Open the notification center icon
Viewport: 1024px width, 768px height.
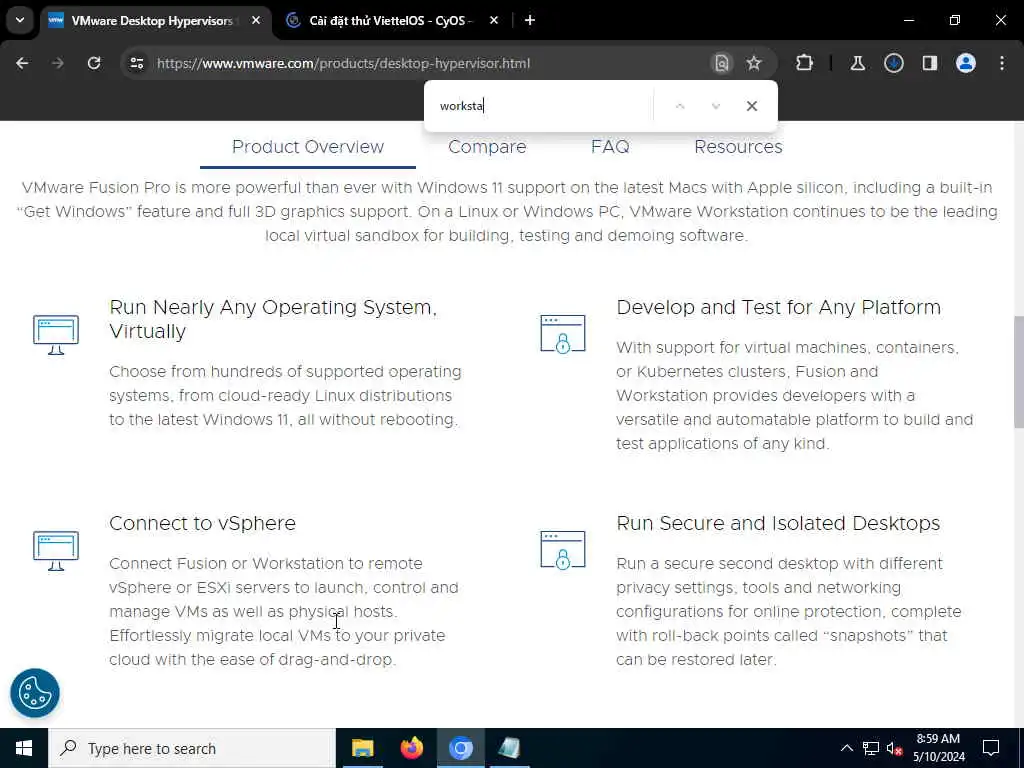pyautogui.click(x=991, y=748)
